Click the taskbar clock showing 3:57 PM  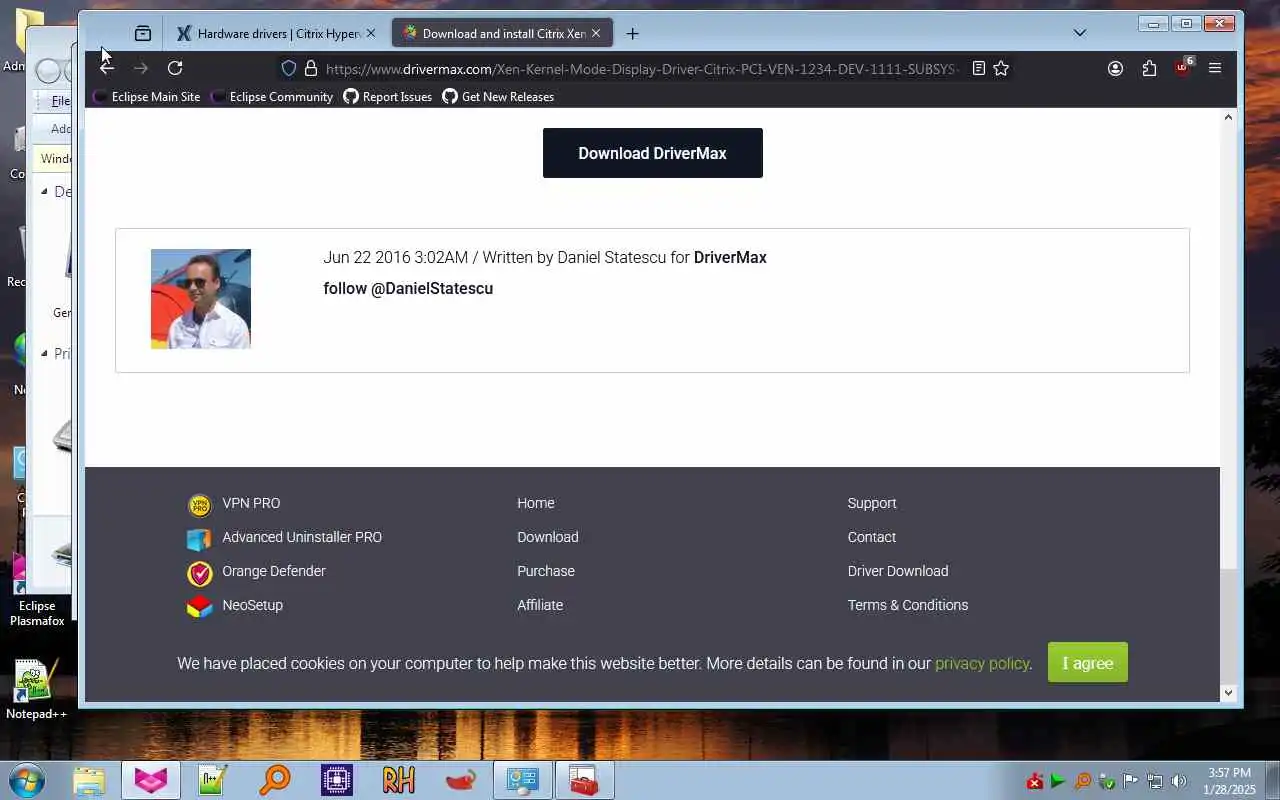[1229, 781]
